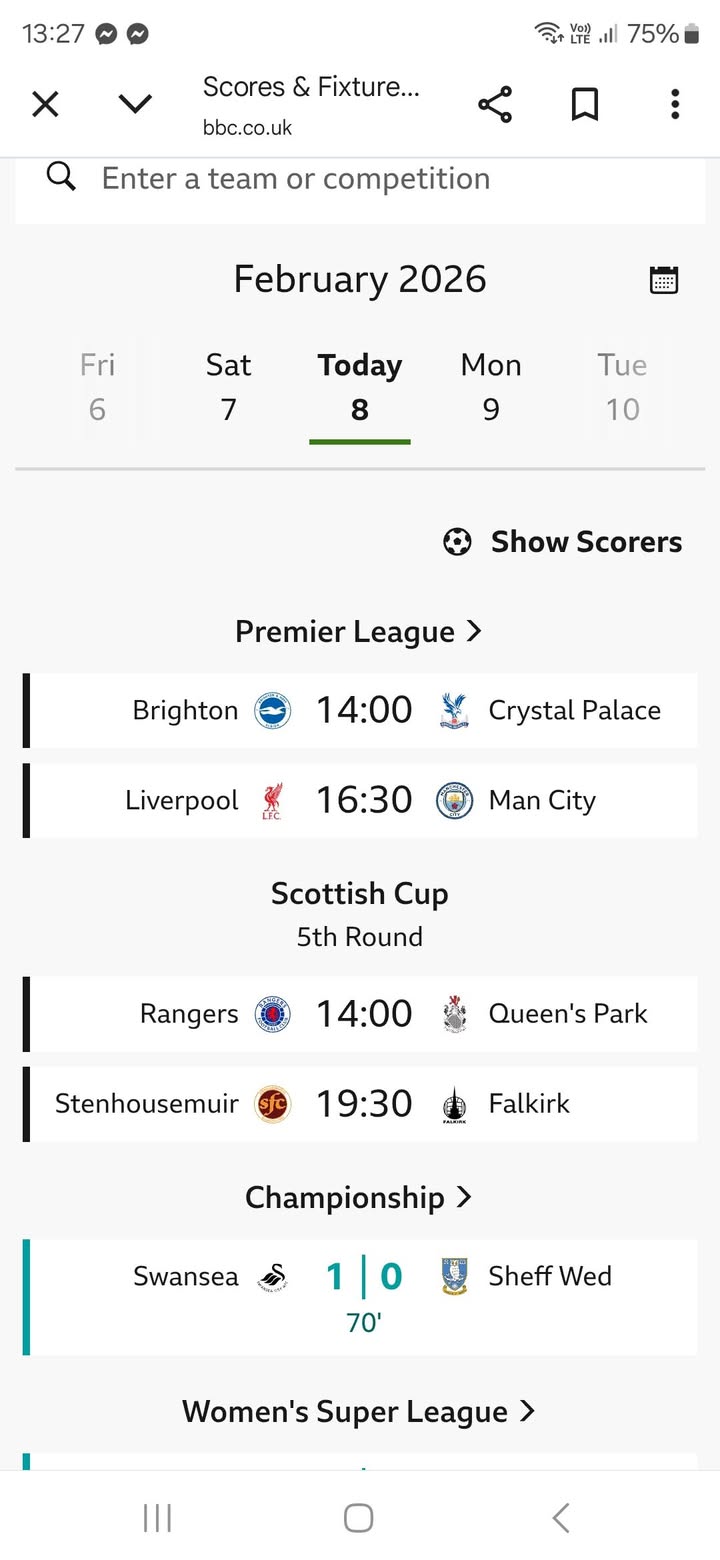
Task: Switch to the Mon 9 date tab
Action: [491, 387]
